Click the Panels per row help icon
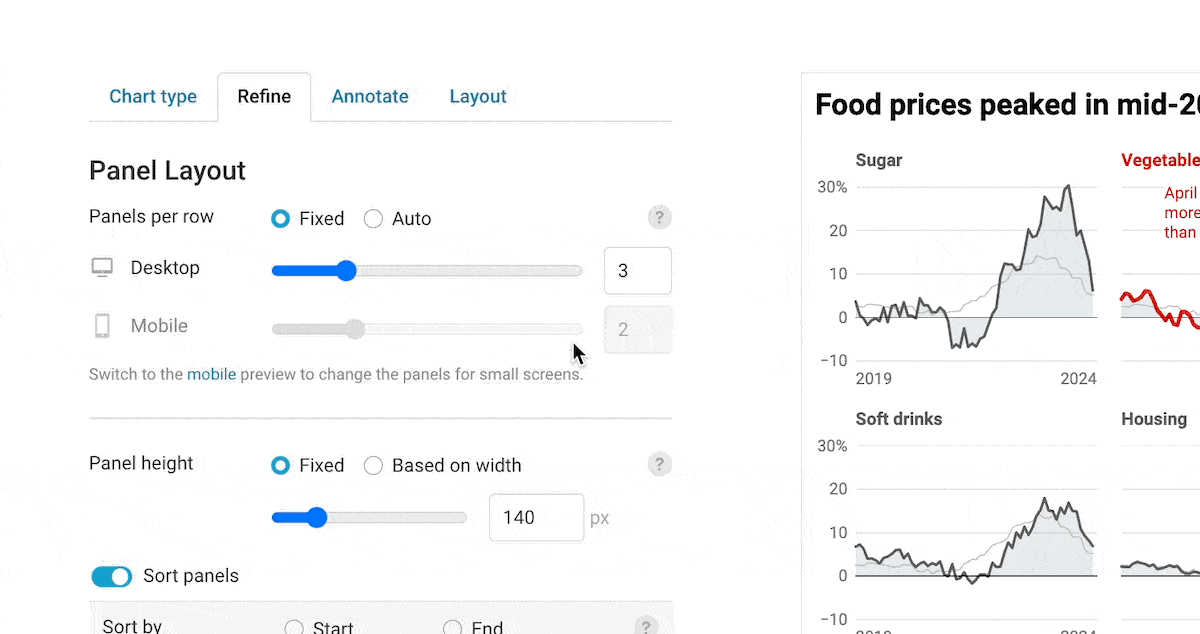1200x634 pixels. [659, 218]
